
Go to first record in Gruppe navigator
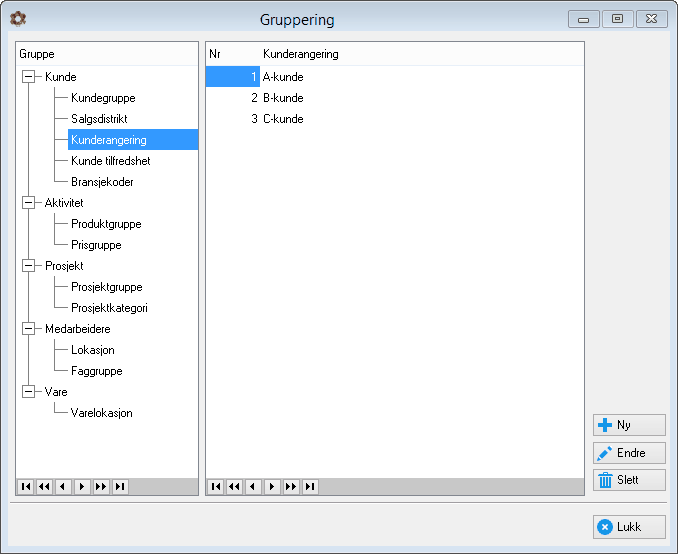coord(26,487)
